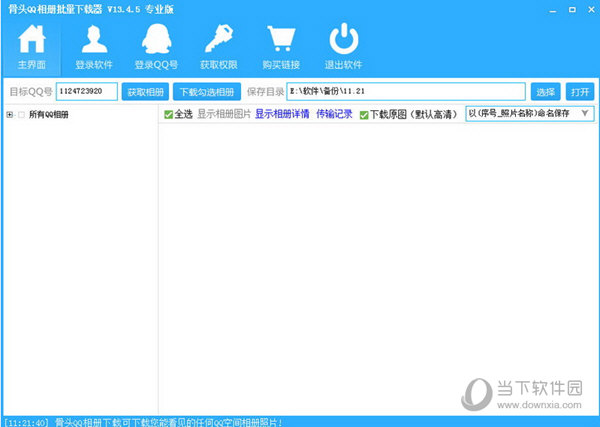Click the 打开 directory button

click(x=580, y=92)
